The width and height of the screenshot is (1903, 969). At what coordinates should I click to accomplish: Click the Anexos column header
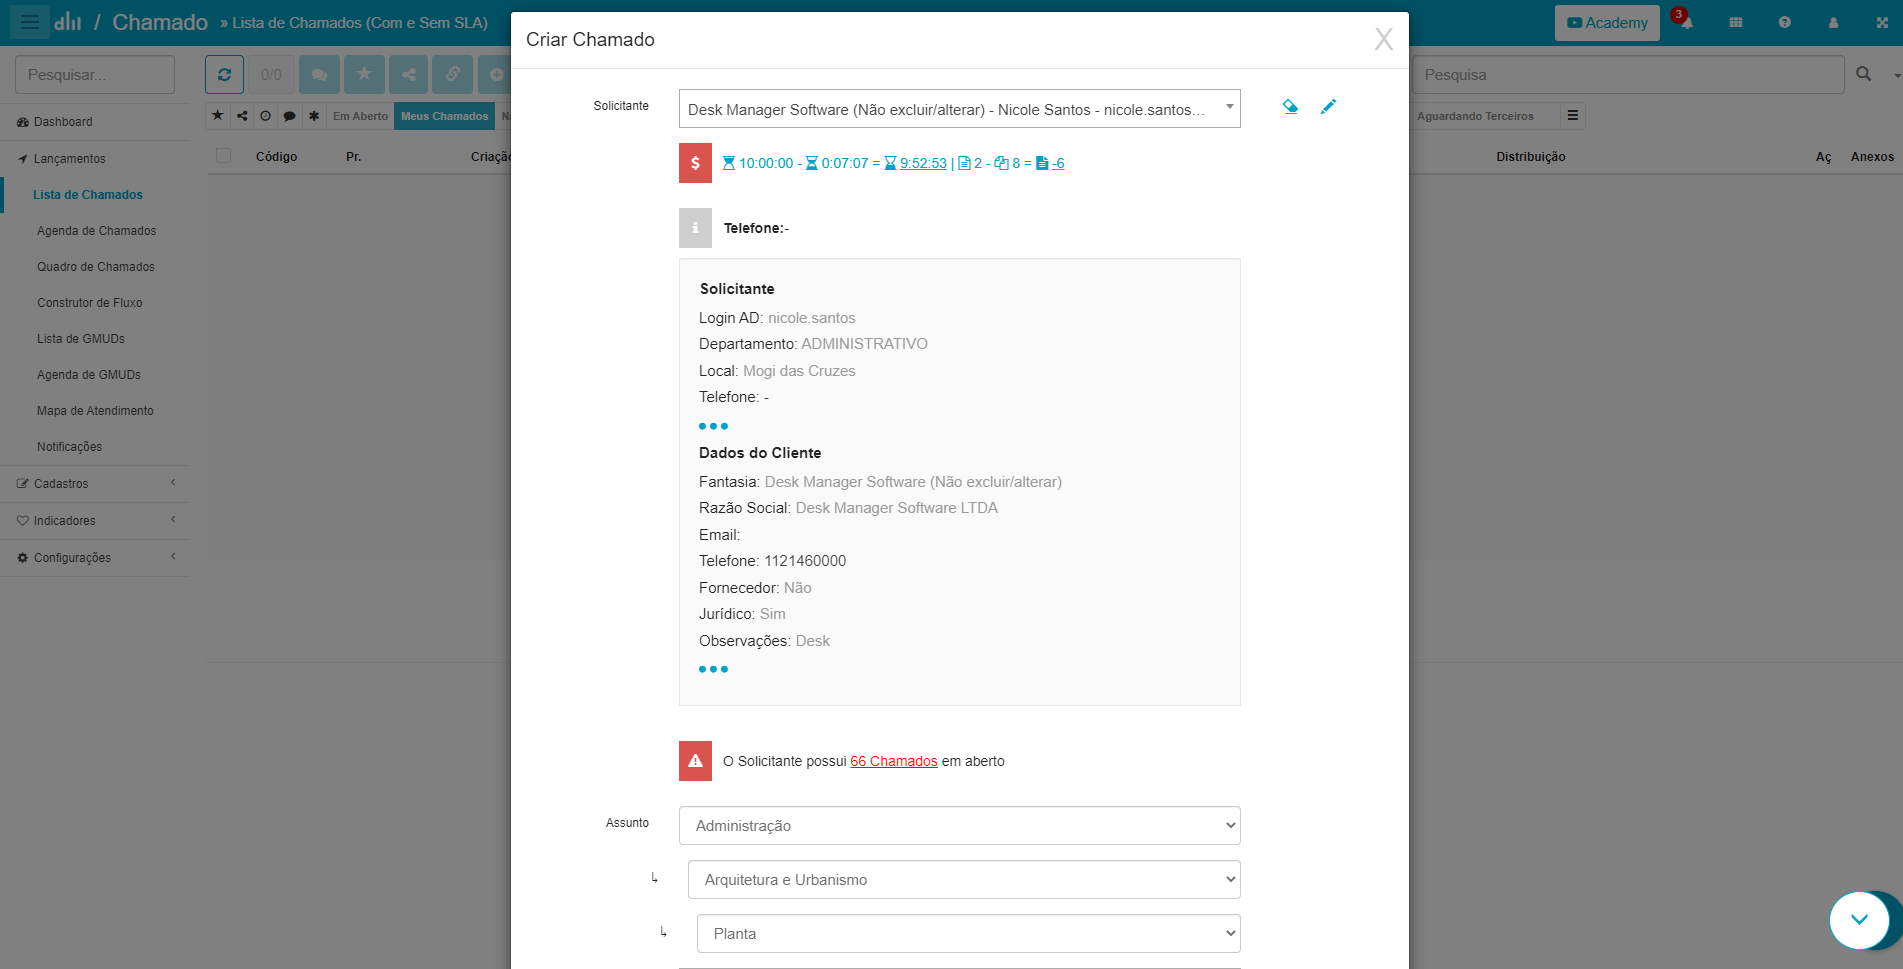[x=1872, y=157]
